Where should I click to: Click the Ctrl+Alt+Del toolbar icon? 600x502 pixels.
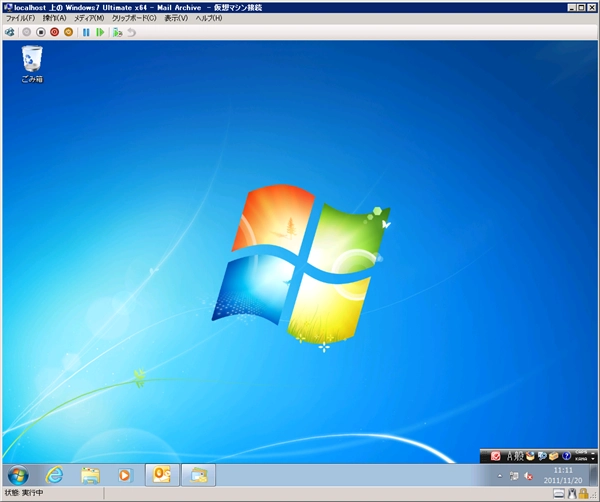[x=10, y=33]
